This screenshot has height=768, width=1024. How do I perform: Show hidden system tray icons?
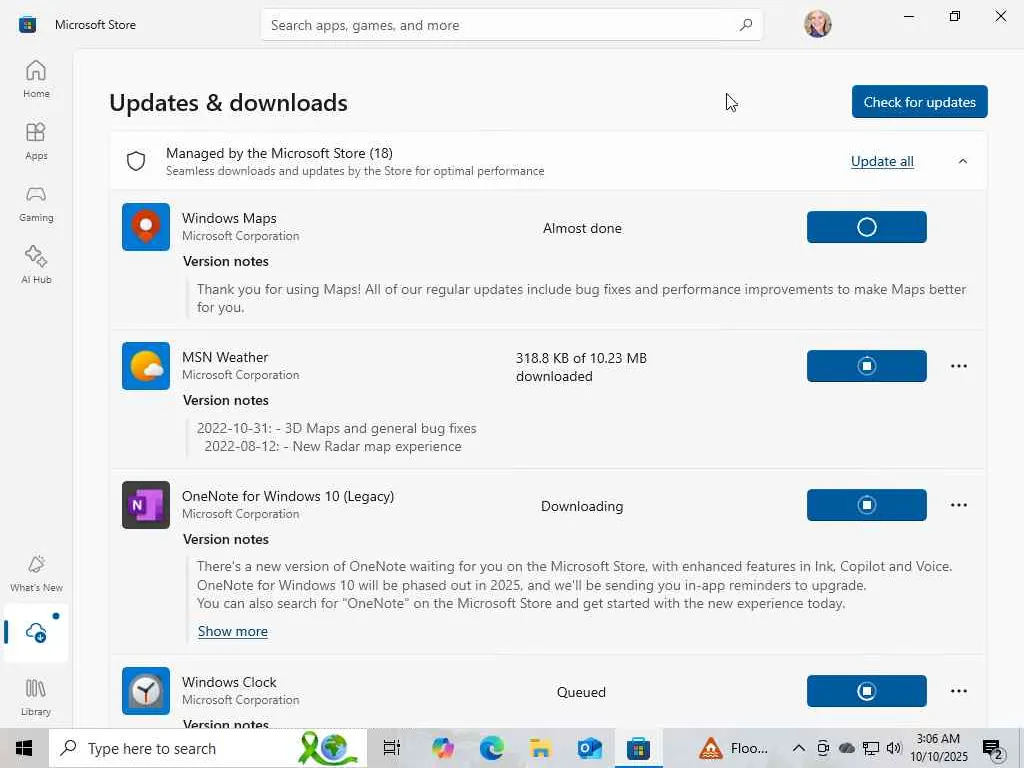click(799, 748)
